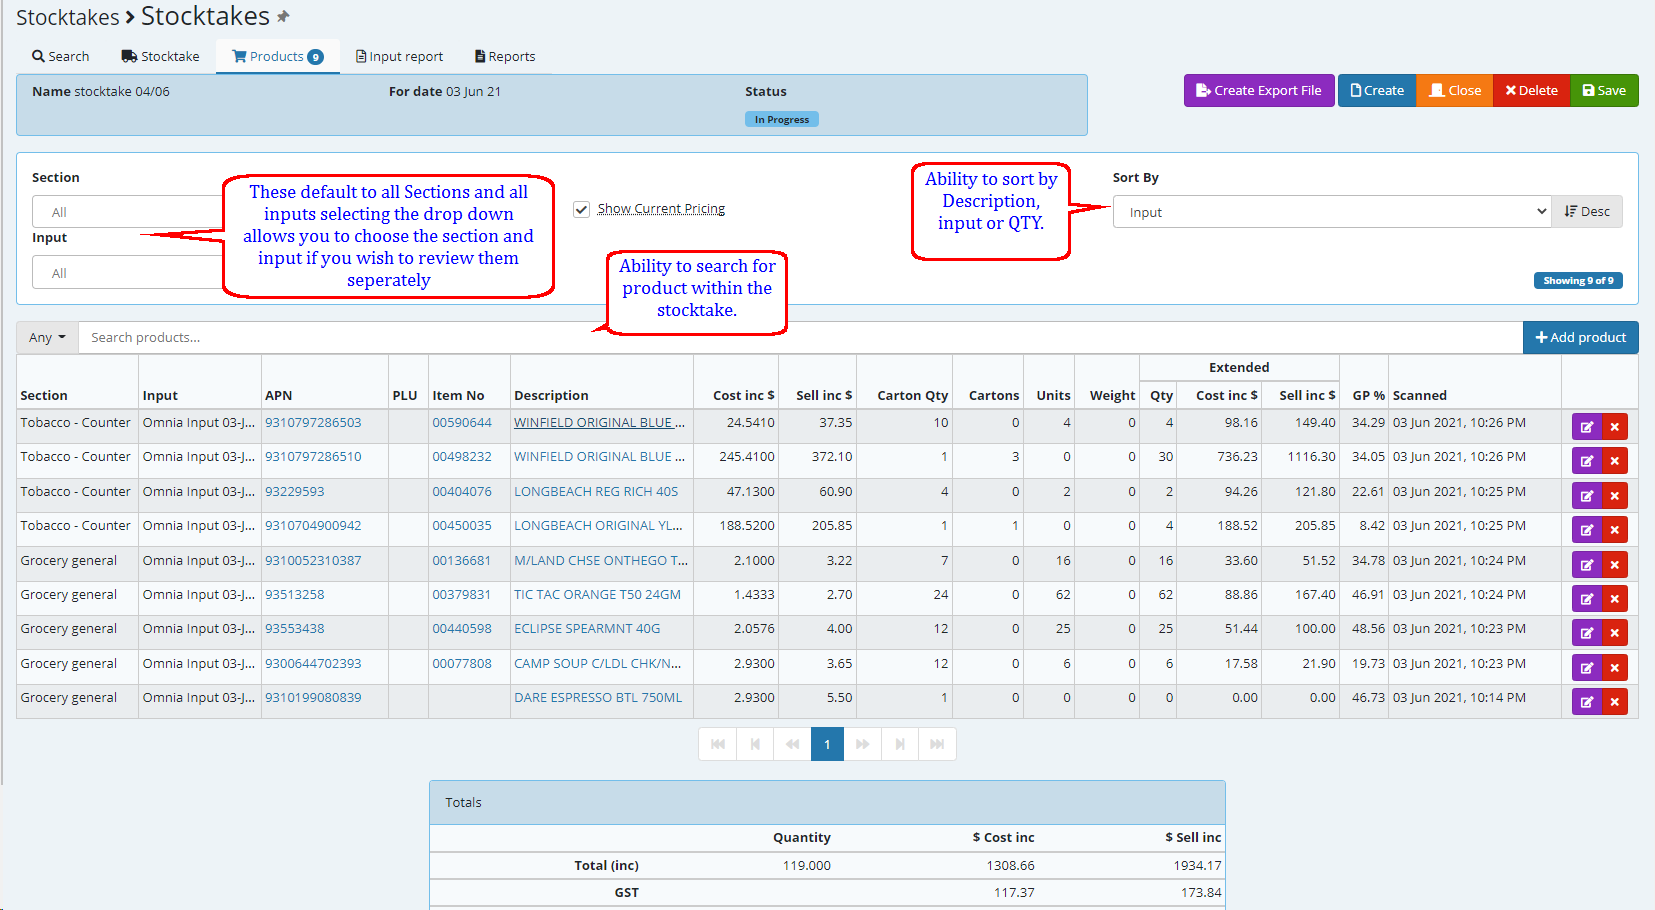Open the Any search filter dropdown
This screenshot has width=1655, height=910.
coord(47,338)
